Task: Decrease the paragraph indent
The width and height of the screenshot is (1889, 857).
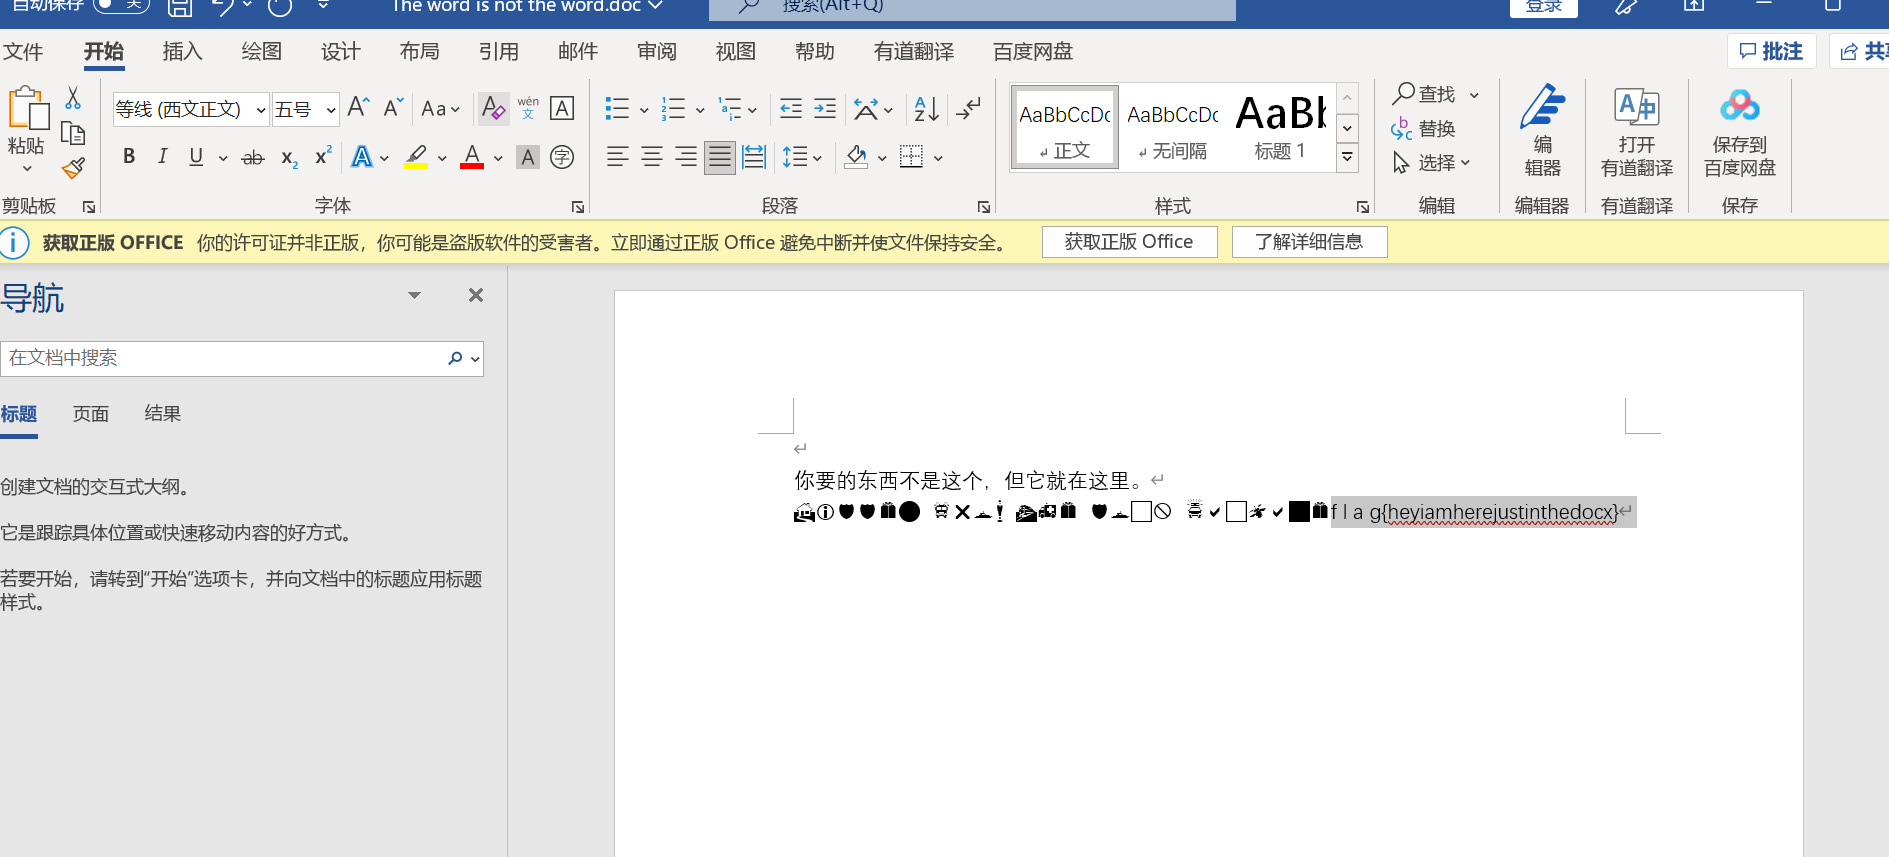Action: click(x=791, y=108)
